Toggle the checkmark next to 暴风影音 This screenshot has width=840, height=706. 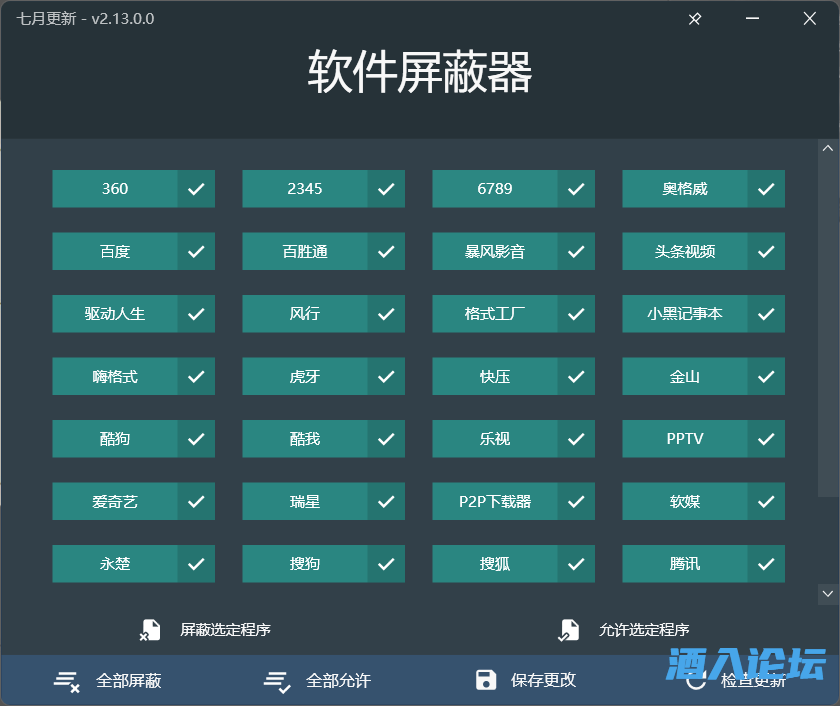[x=576, y=251]
